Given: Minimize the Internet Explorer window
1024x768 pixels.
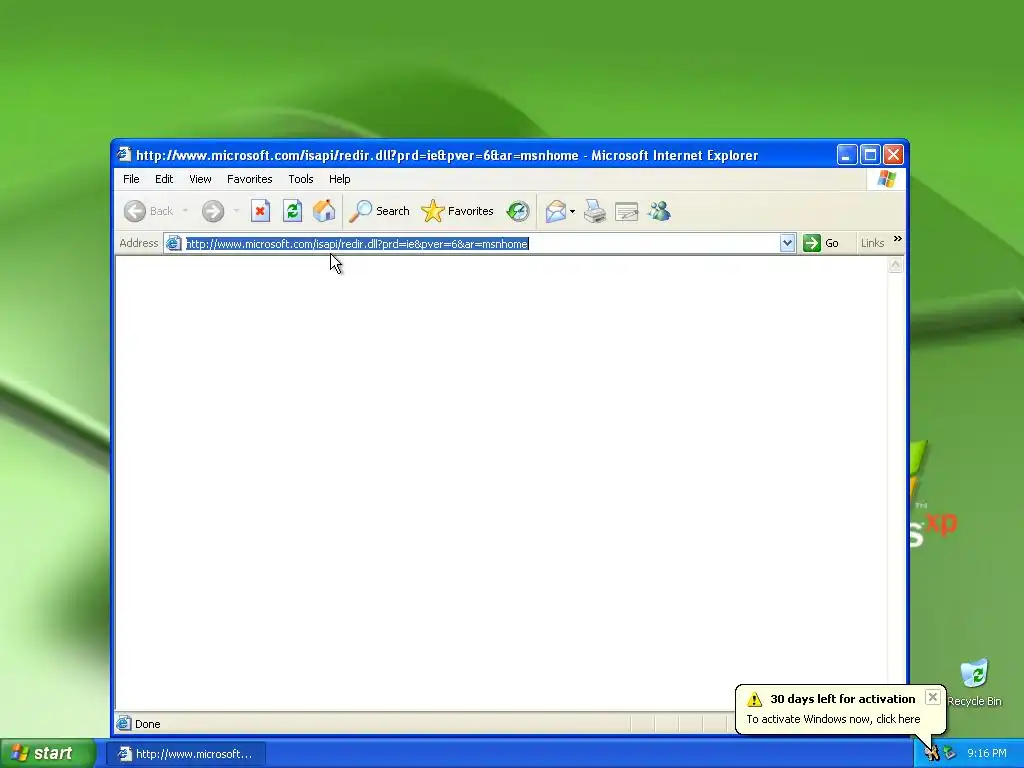Looking at the screenshot, I should click(x=846, y=155).
